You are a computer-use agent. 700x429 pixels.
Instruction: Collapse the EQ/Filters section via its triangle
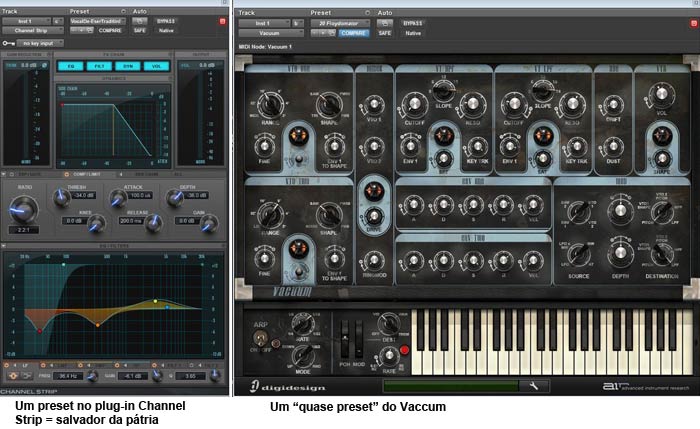point(4,246)
